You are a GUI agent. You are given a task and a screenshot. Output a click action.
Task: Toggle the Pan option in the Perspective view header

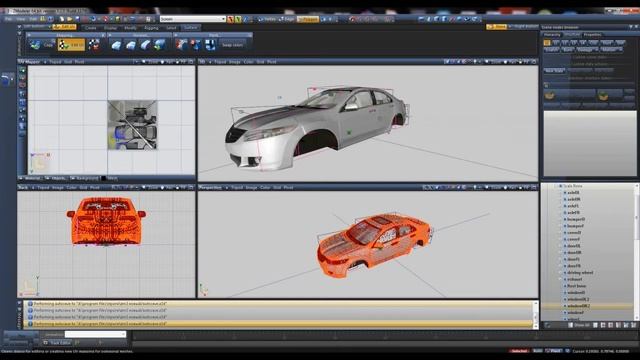pyautogui.click(x=510, y=187)
